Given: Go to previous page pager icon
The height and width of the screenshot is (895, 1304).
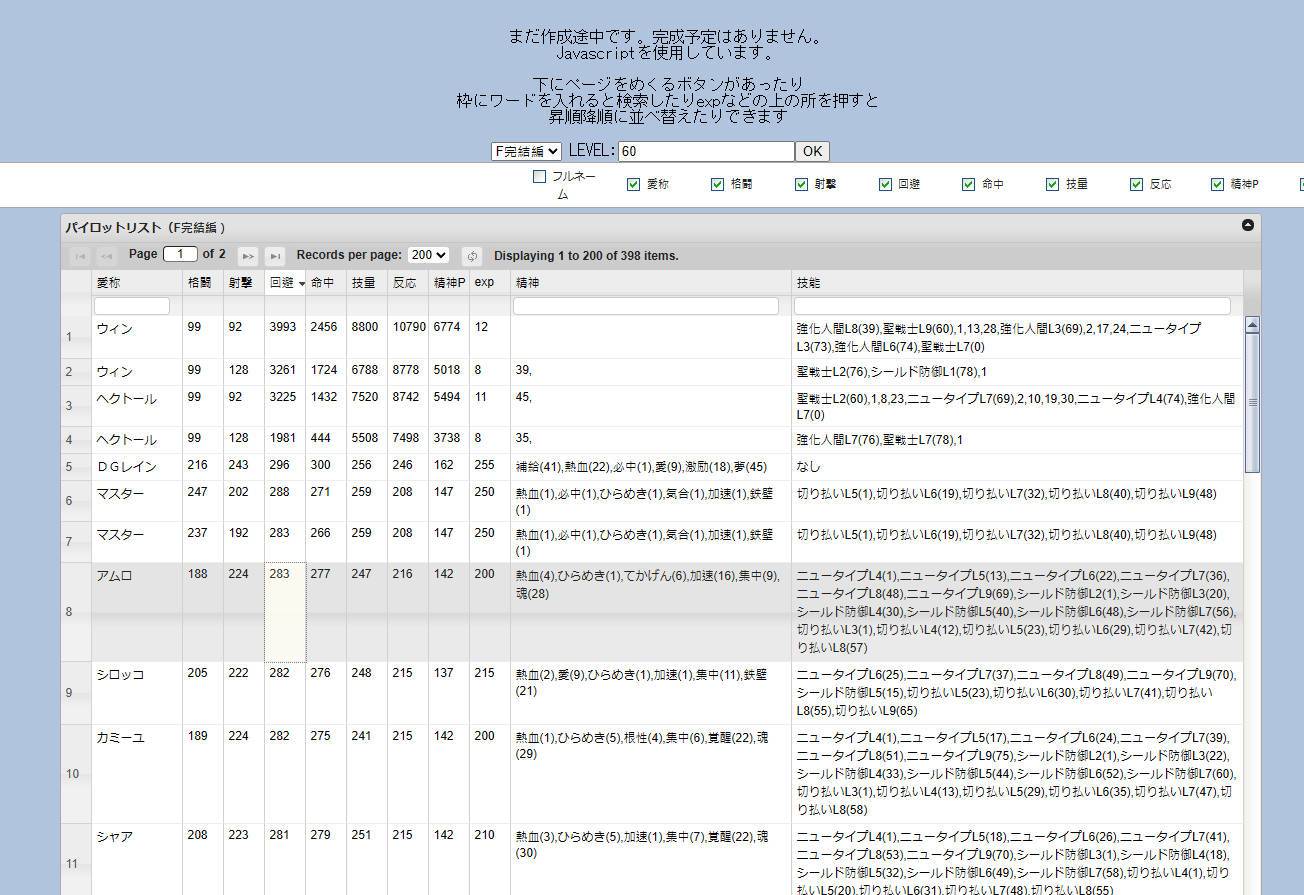Looking at the screenshot, I should [x=106, y=256].
